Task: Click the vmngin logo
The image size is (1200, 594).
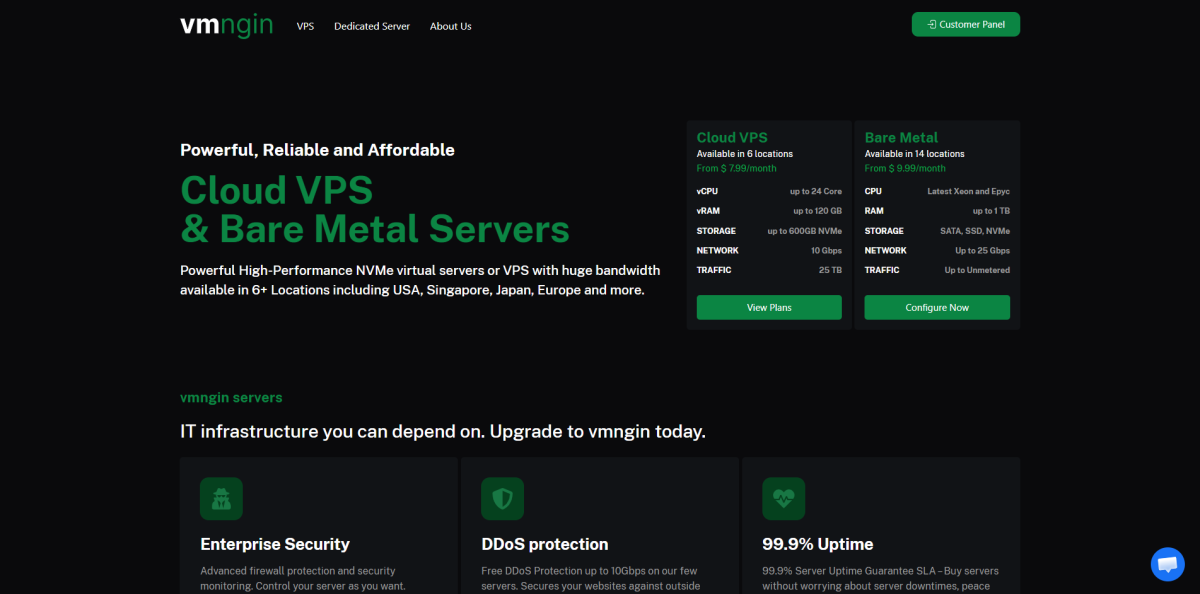Action: coord(226,25)
